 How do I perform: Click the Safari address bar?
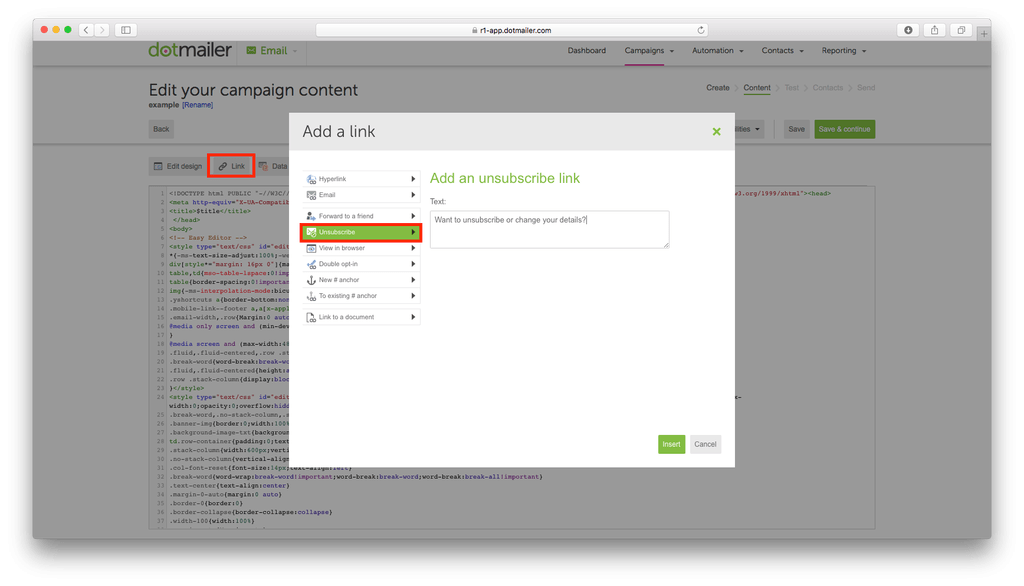click(511, 30)
